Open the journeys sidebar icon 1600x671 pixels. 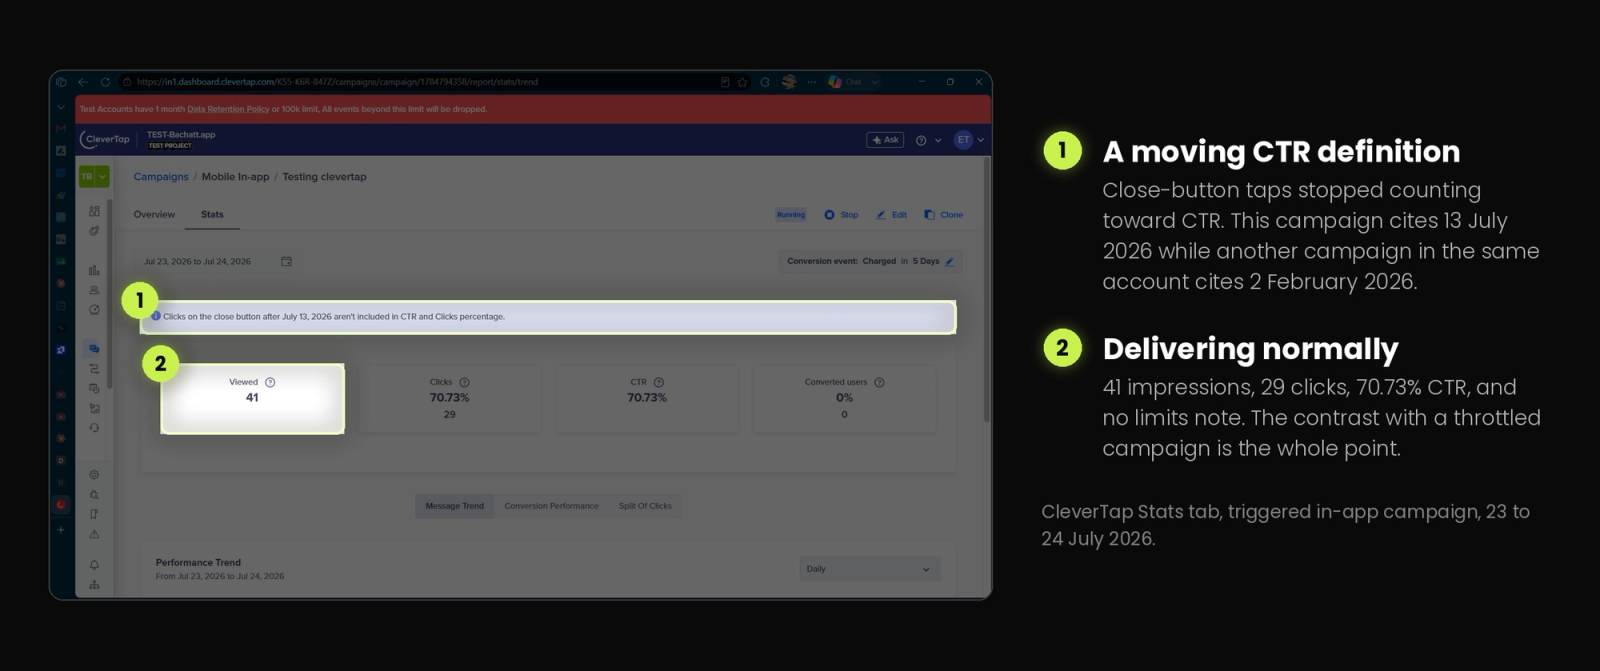click(x=94, y=369)
